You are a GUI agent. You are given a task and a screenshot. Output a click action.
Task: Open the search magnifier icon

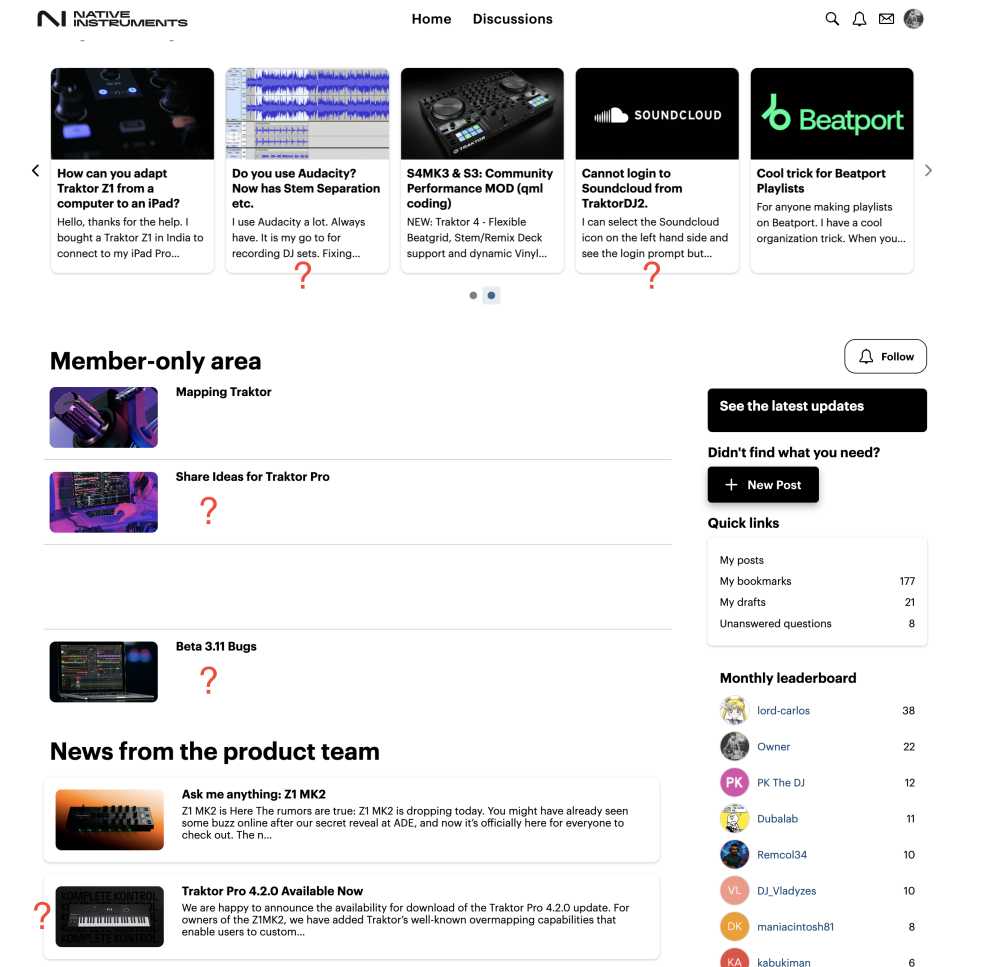[832, 19]
